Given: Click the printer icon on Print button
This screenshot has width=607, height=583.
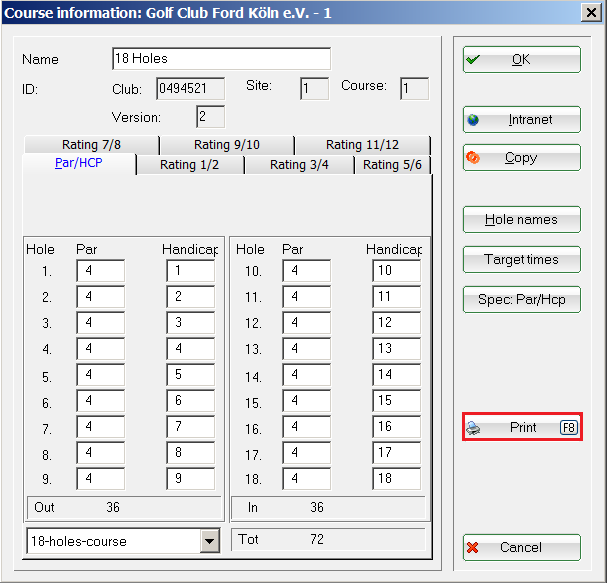Looking at the screenshot, I should coord(473,428).
